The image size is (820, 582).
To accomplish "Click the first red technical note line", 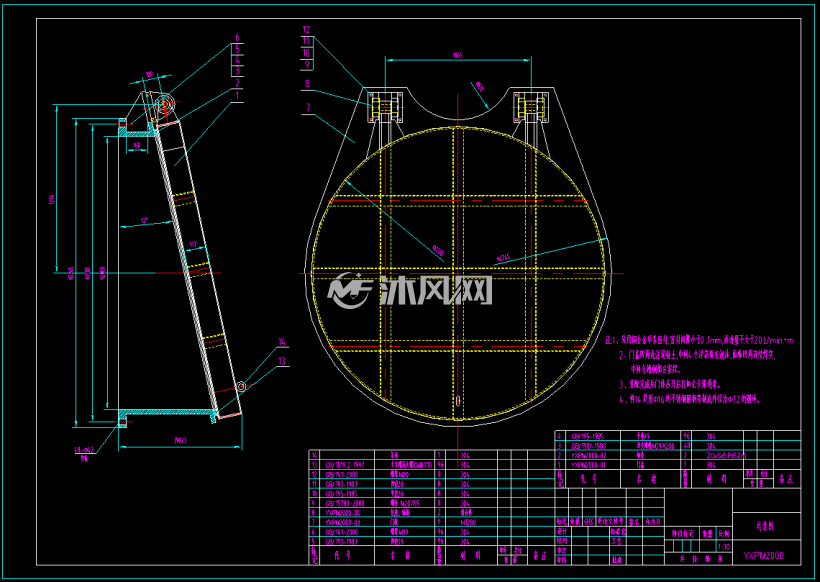I will (700, 340).
